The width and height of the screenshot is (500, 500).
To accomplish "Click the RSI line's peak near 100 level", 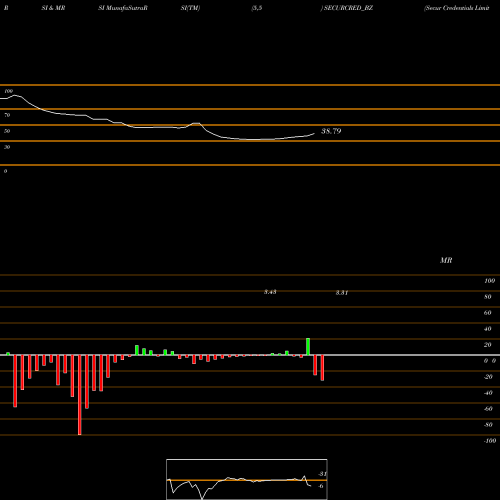I will point(15,96).
